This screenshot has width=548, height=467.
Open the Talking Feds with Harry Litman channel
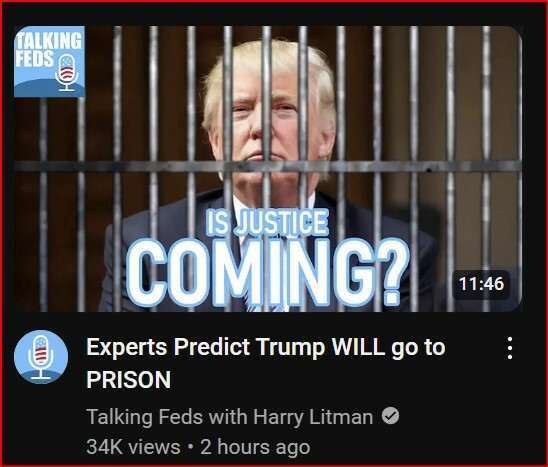click(x=230, y=417)
